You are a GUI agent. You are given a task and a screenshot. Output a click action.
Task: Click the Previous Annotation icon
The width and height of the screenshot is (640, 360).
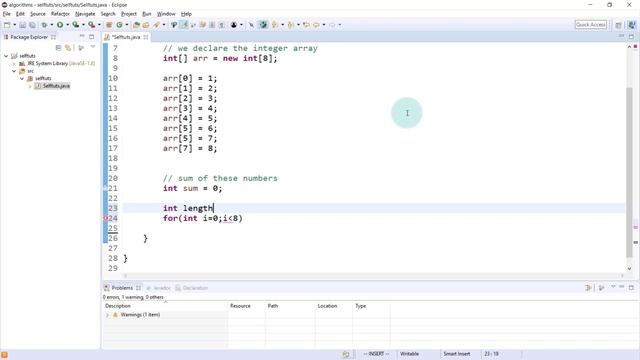[291, 25]
